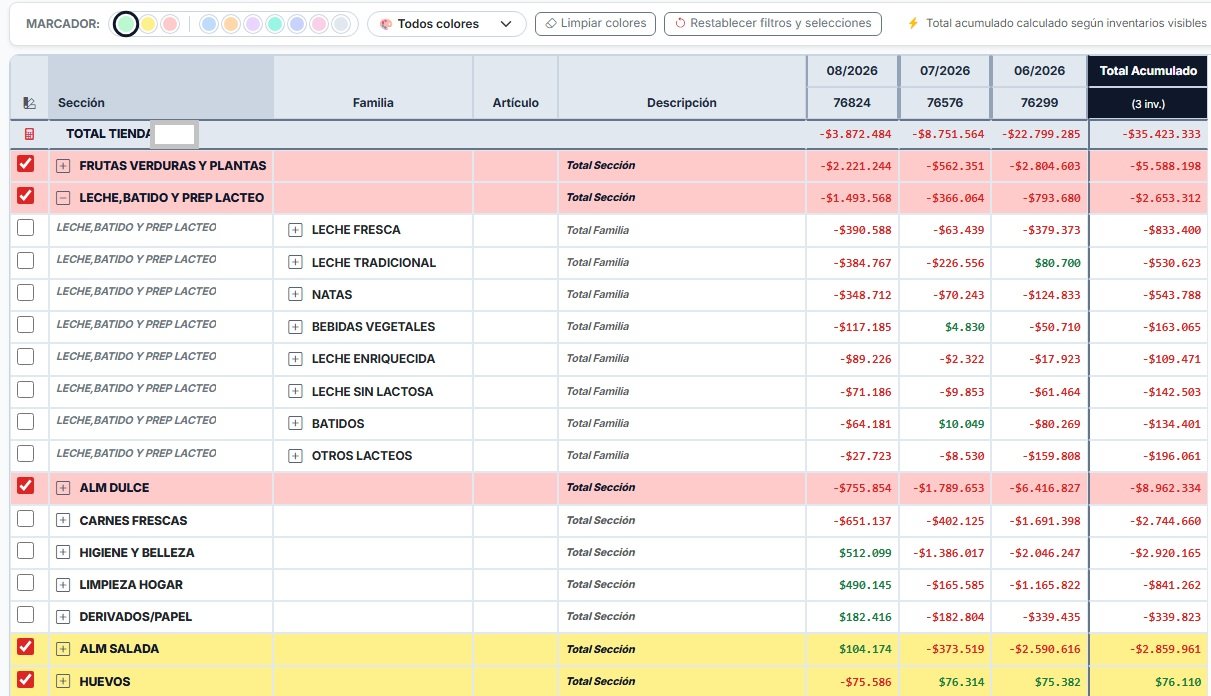
Task: Expand the HIGIENE Y BELLEZA section
Action: click(x=63, y=553)
